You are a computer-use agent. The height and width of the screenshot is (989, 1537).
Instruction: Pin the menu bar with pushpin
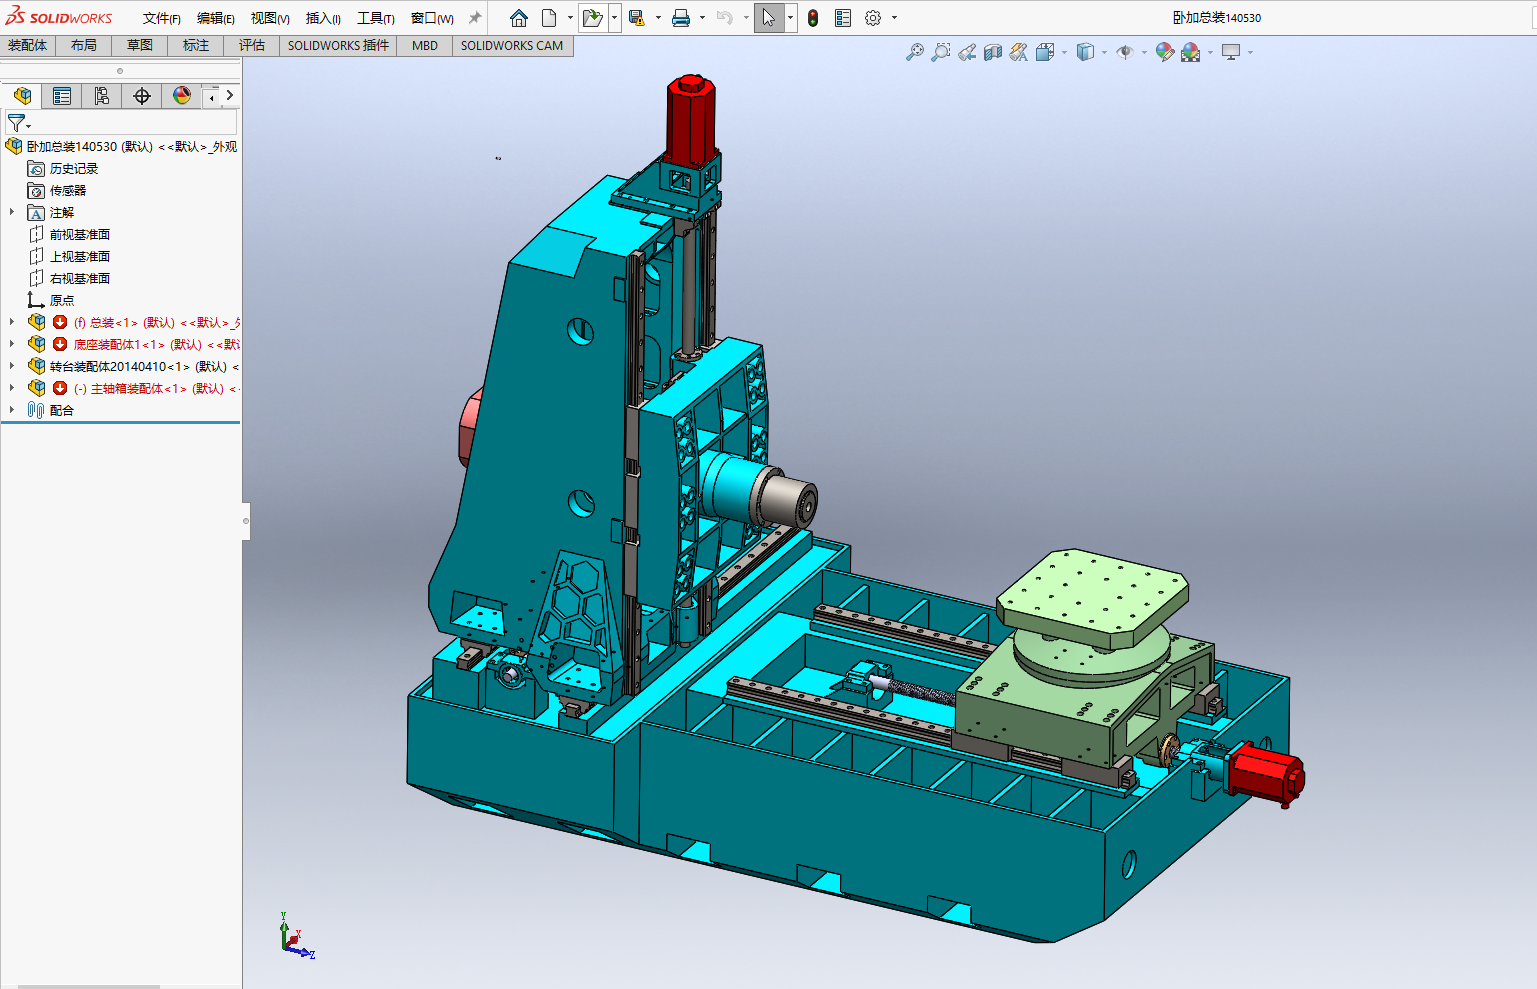(475, 18)
